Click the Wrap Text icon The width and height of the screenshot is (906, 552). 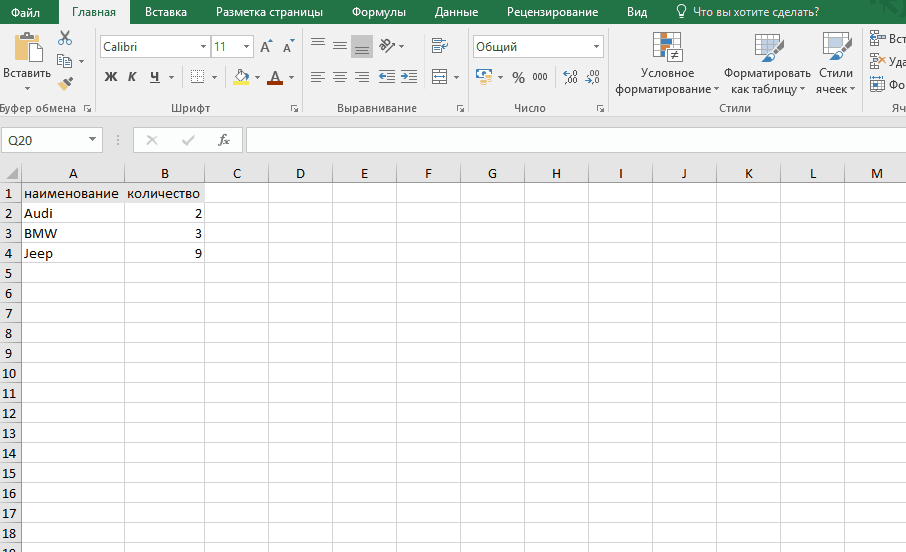click(x=440, y=46)
